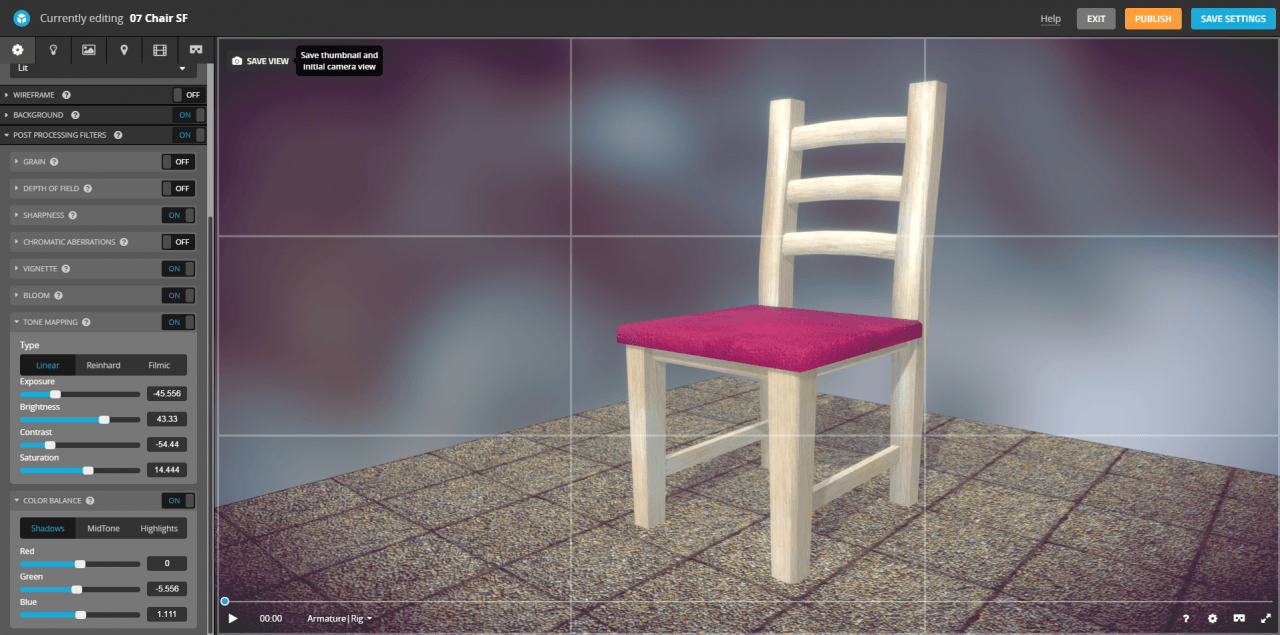This screenshot has height=635, width=1280.
Task: Click the Save View button
Action: (260, 61)
